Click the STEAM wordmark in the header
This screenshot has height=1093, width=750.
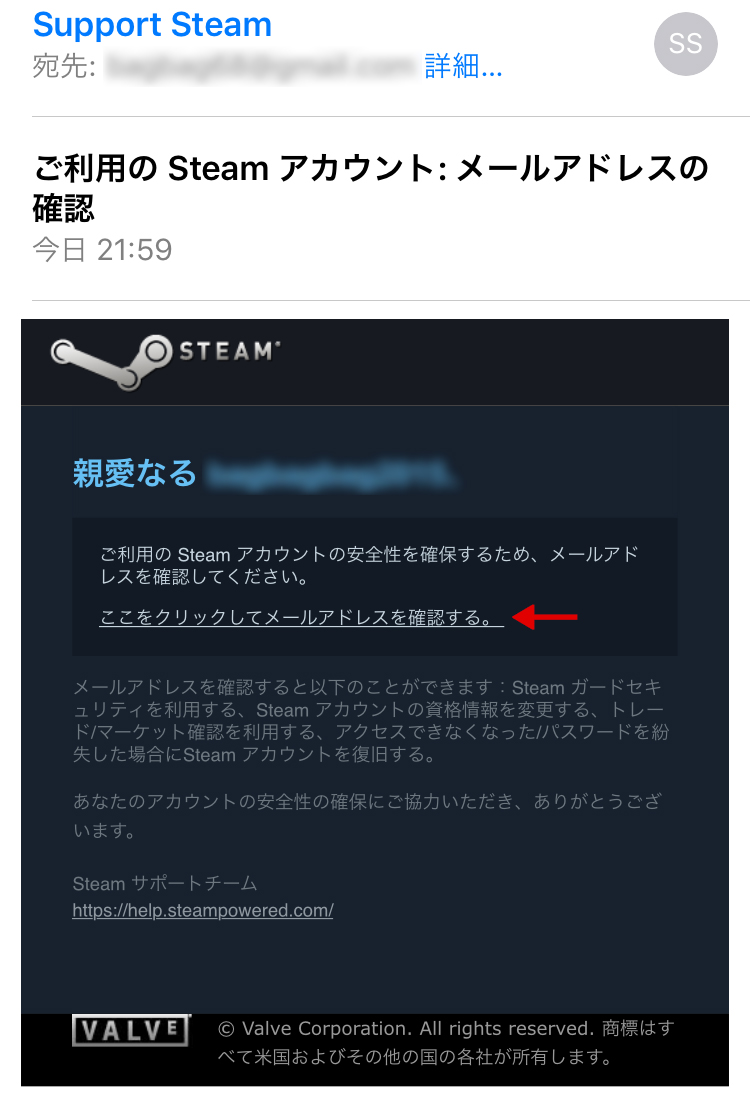pyautogui.click(x=229, y=351)
